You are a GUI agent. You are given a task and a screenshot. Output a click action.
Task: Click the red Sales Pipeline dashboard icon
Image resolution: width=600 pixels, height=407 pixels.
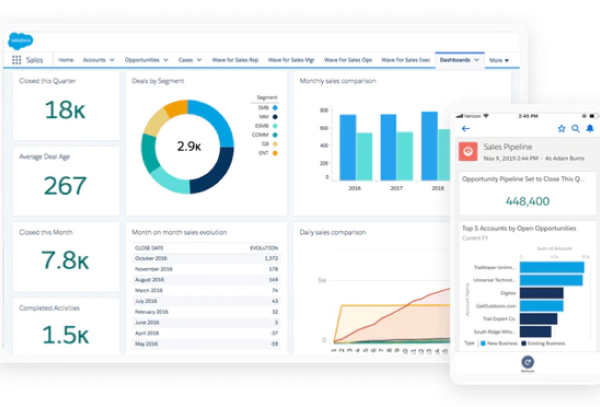(468, 151)
